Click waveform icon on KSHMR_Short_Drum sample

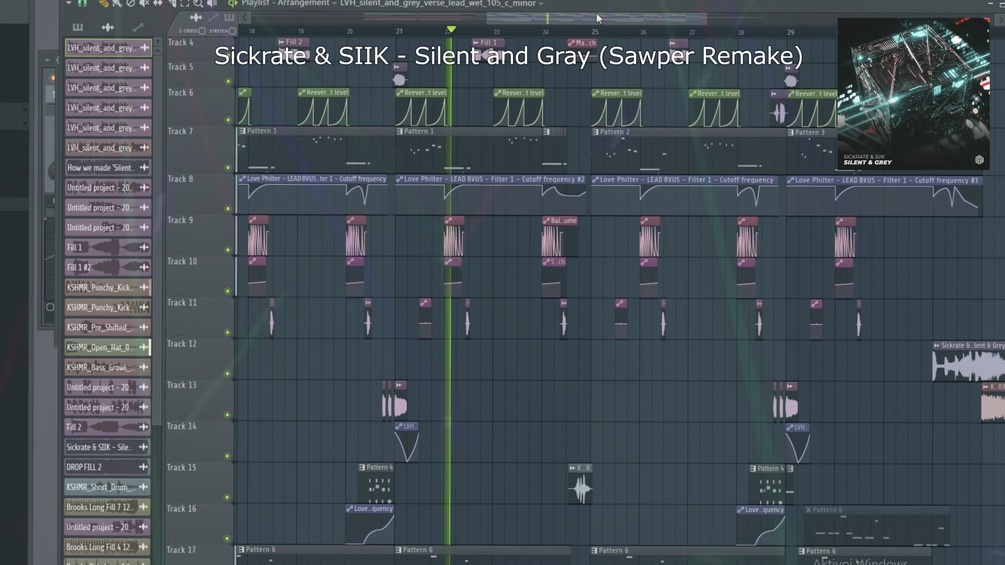tap(144, 487)
